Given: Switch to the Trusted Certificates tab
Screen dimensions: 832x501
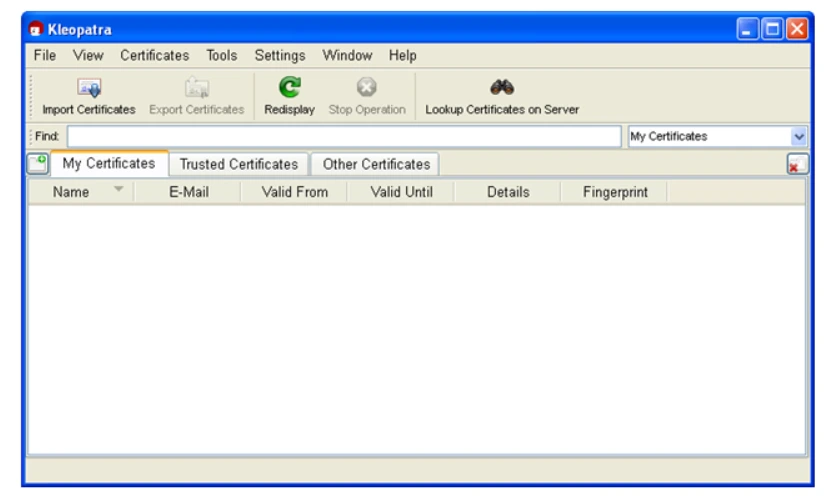Looking at the screenshot, I should pos(239,165).
